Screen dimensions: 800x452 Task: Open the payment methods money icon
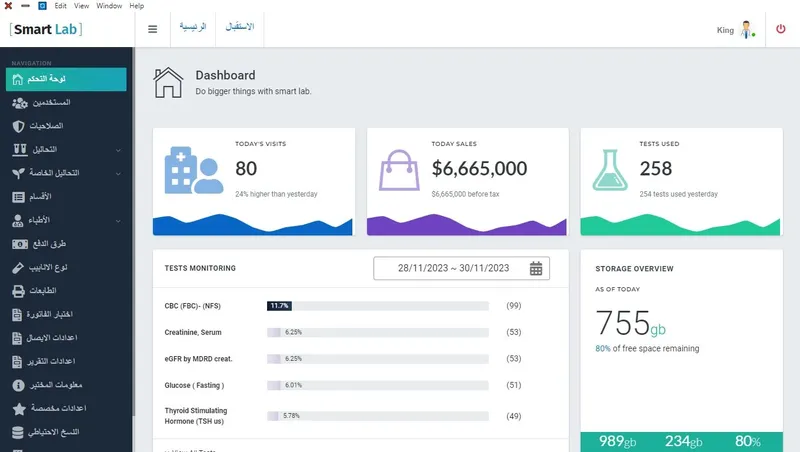pyautogui.click(x=20, y=244)
